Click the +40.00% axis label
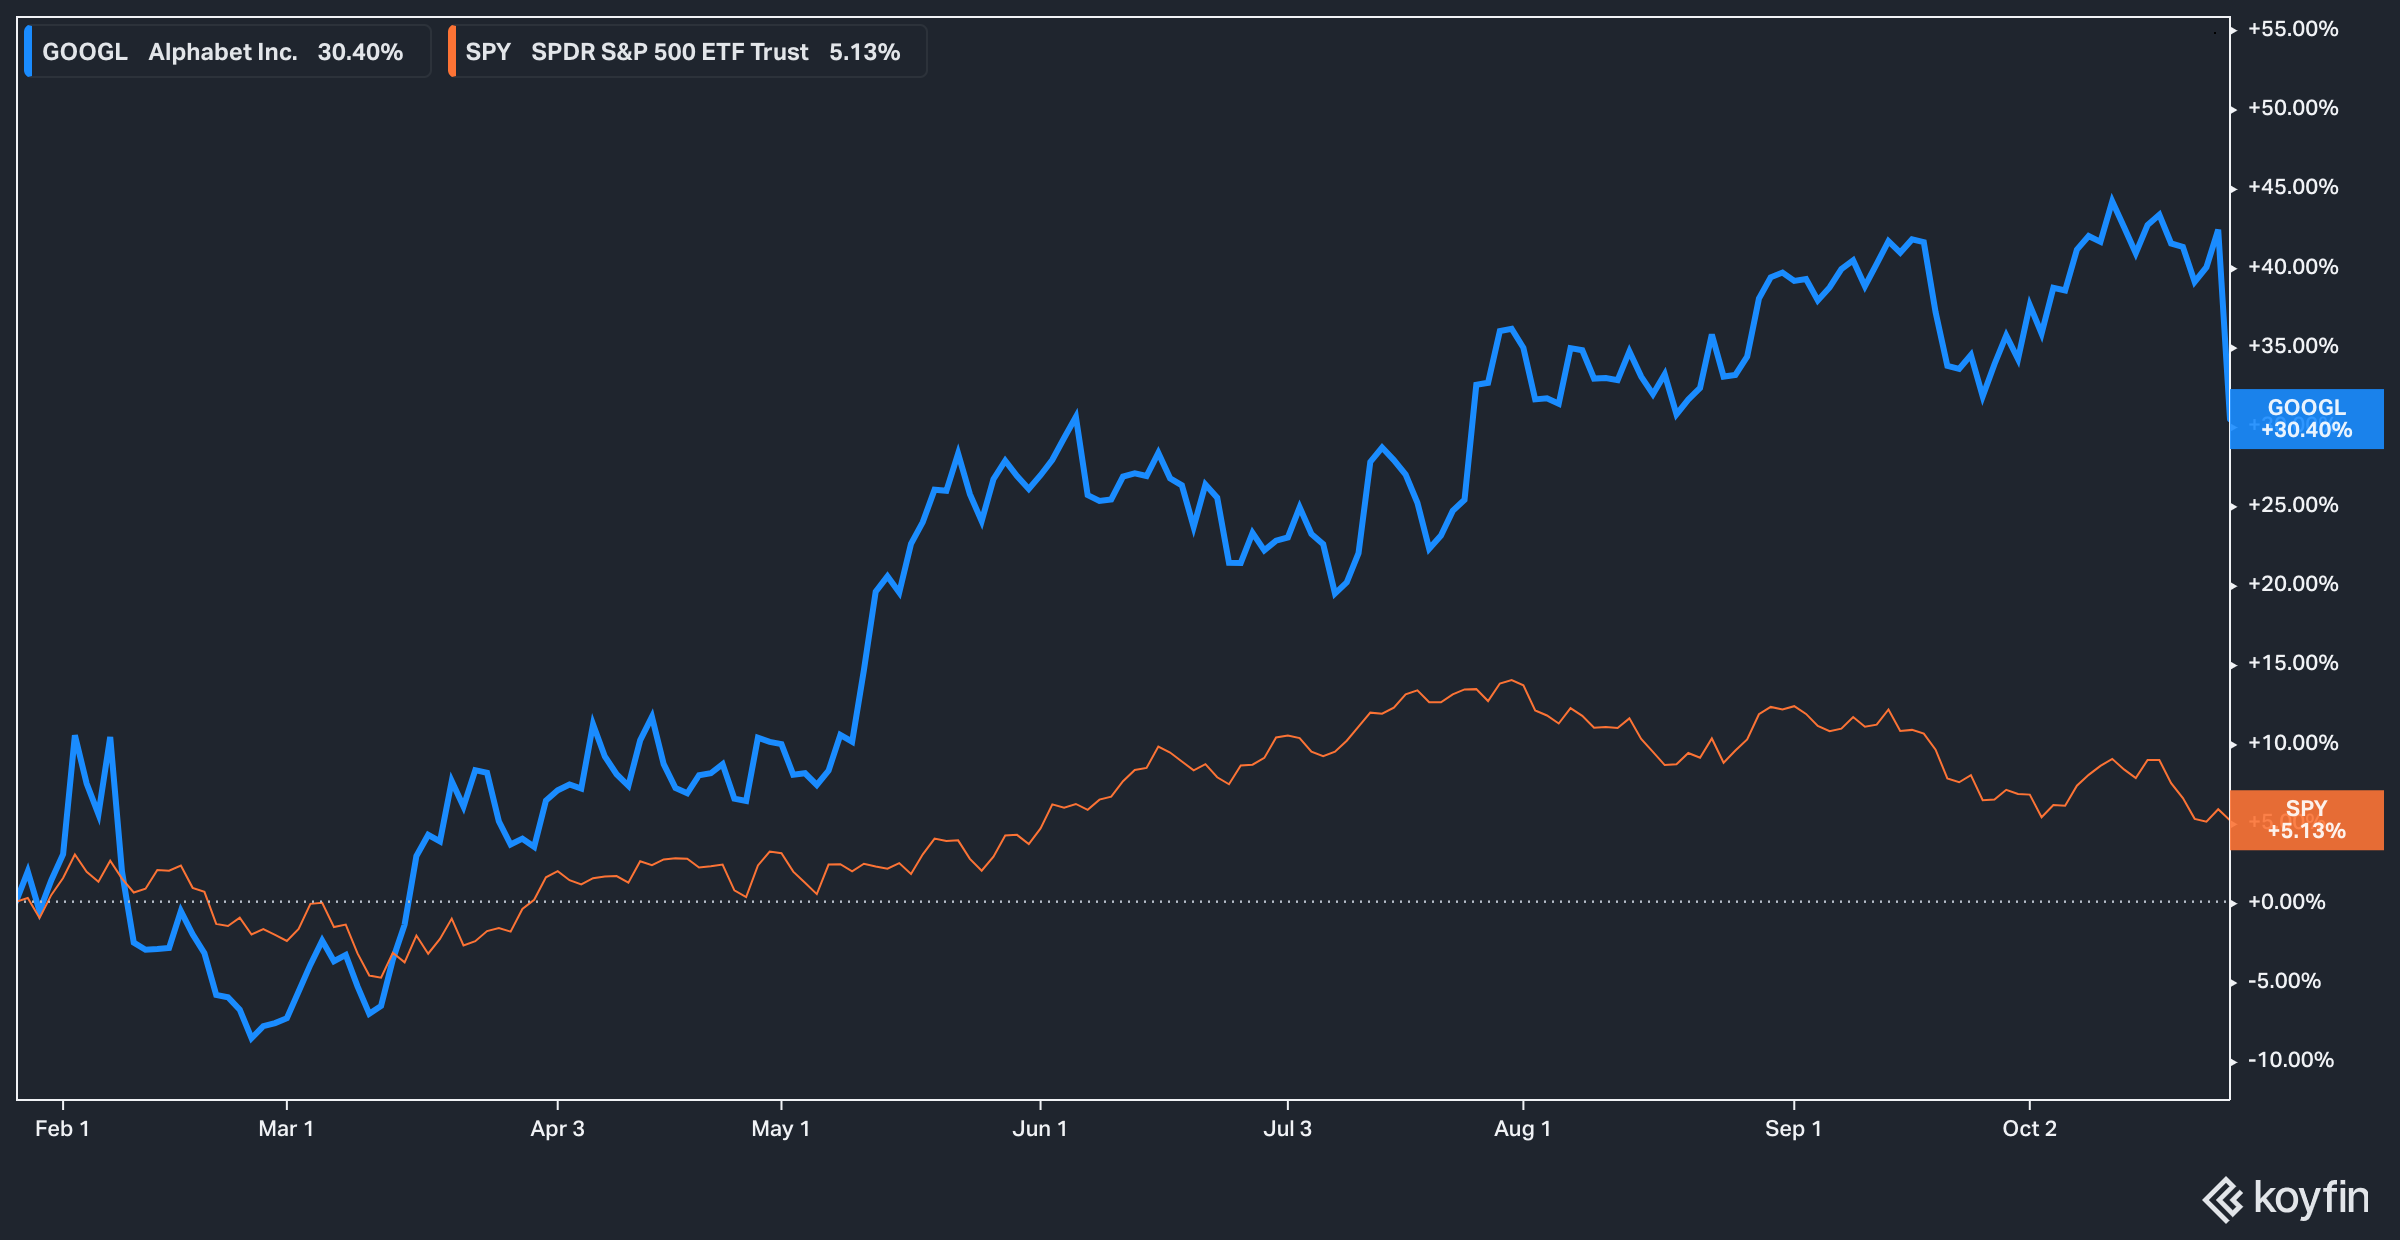Image resolution: width=2400 pixels, height=1240 pixels. (2293, 267)
